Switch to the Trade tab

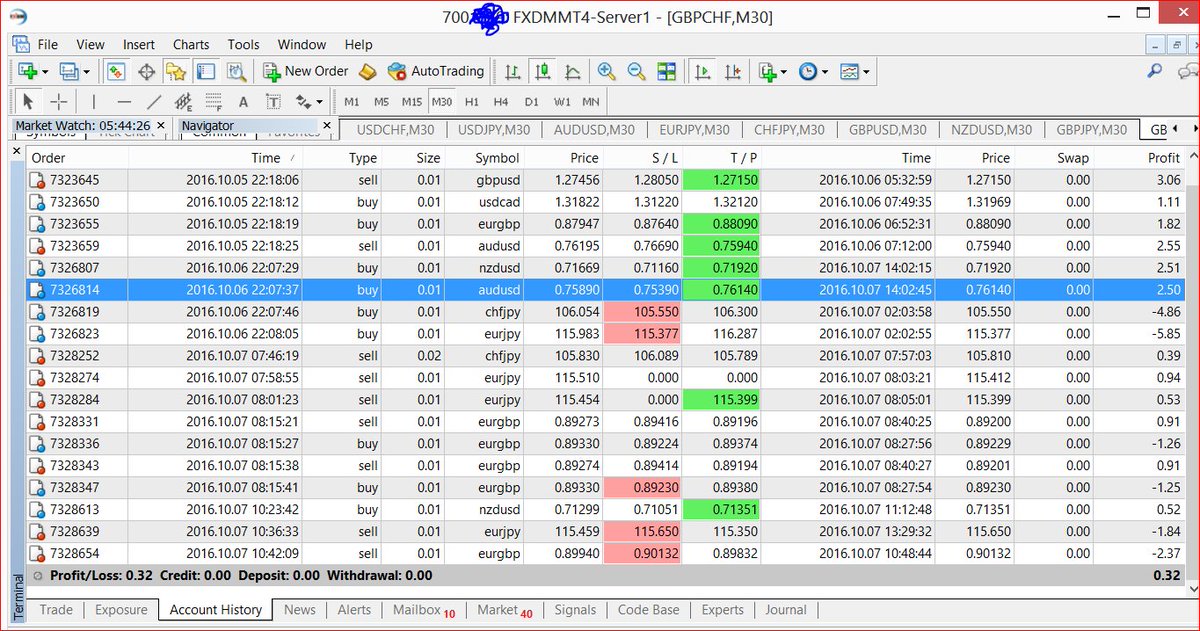(55, 610)
